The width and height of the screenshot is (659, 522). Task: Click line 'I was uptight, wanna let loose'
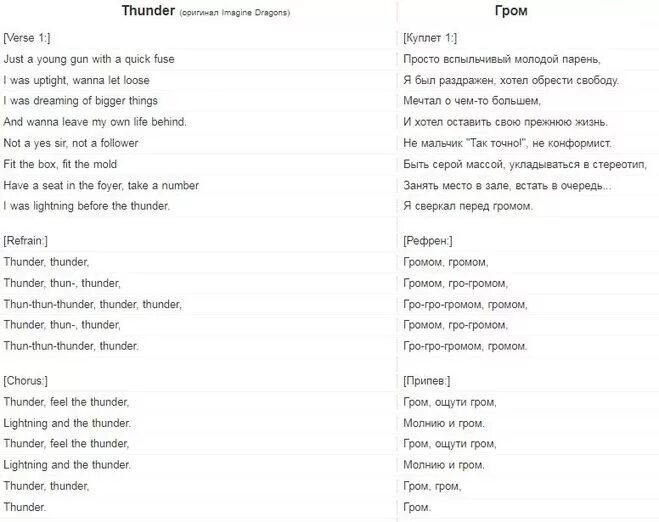coord(76,80)
